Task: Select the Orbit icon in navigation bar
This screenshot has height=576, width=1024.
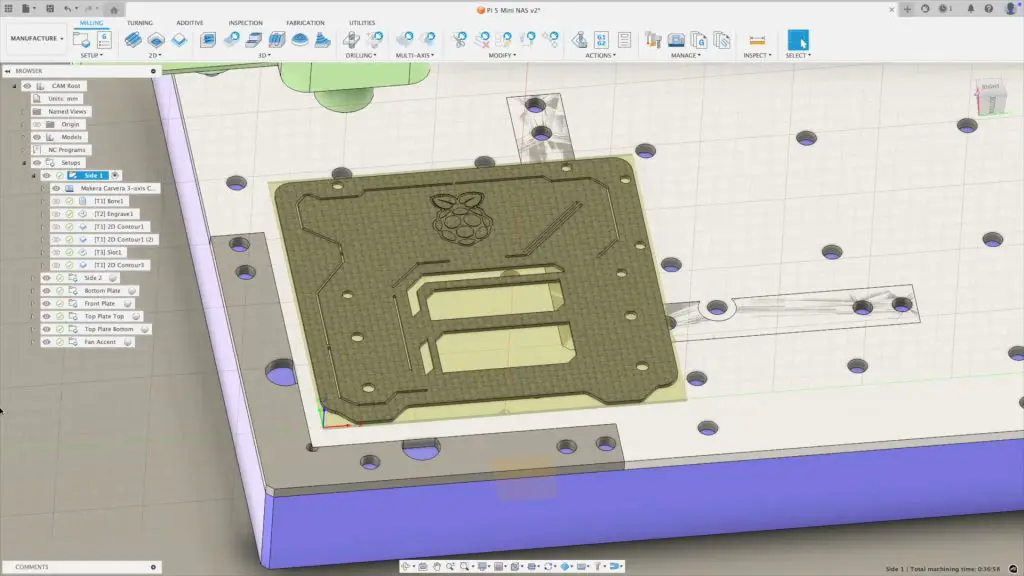Action: 408,566
